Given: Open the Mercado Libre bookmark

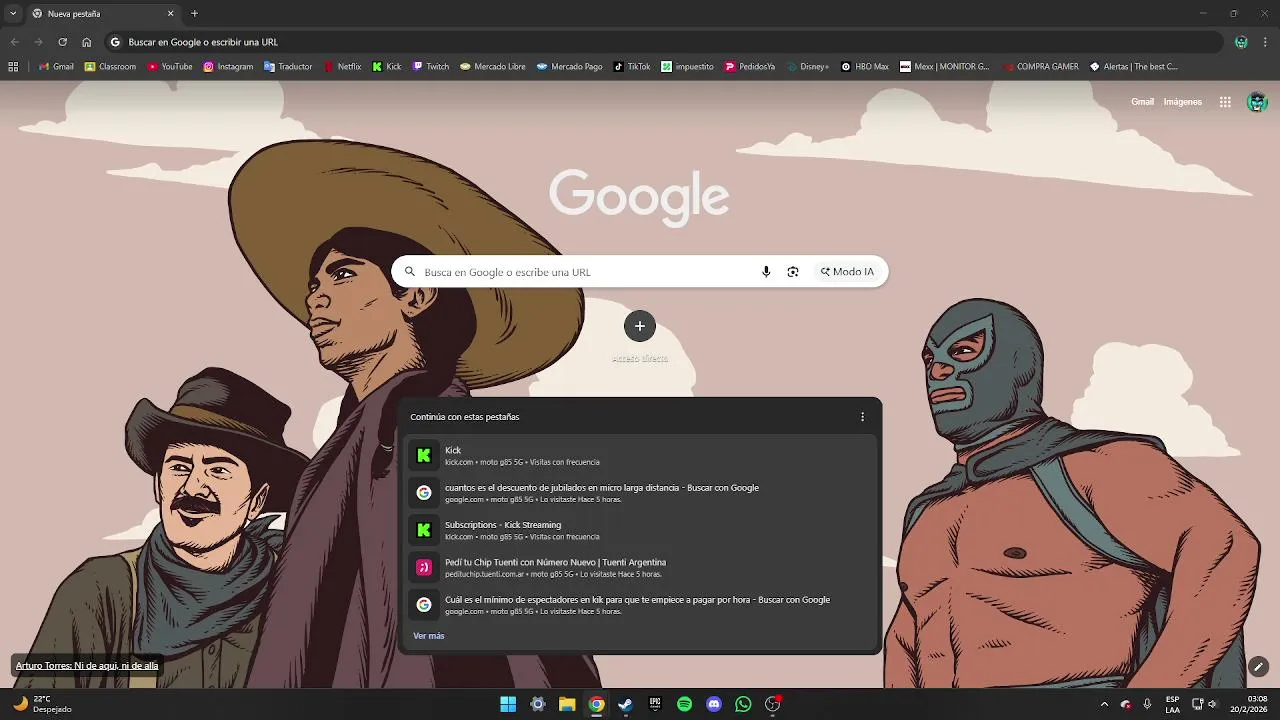Looking at the screenshot, I should pos(493,67).
